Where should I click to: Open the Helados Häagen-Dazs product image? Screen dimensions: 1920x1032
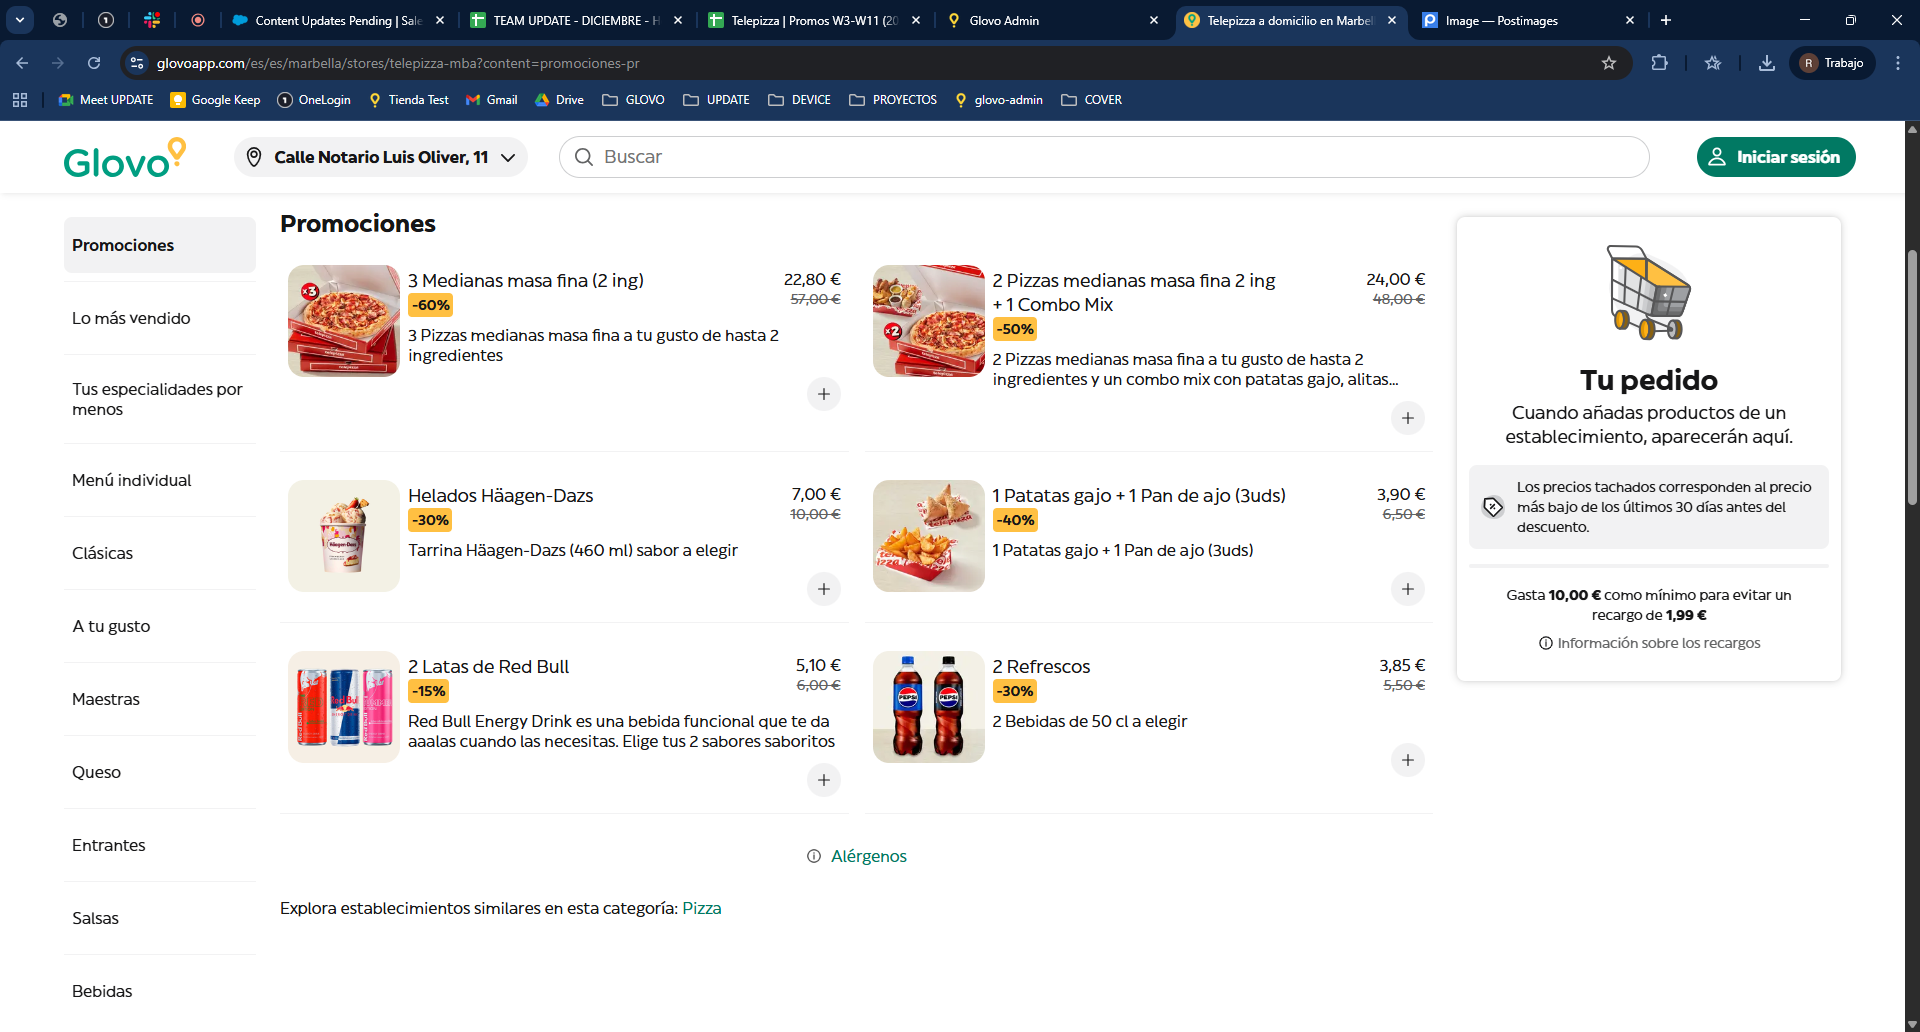click(344, 536)
